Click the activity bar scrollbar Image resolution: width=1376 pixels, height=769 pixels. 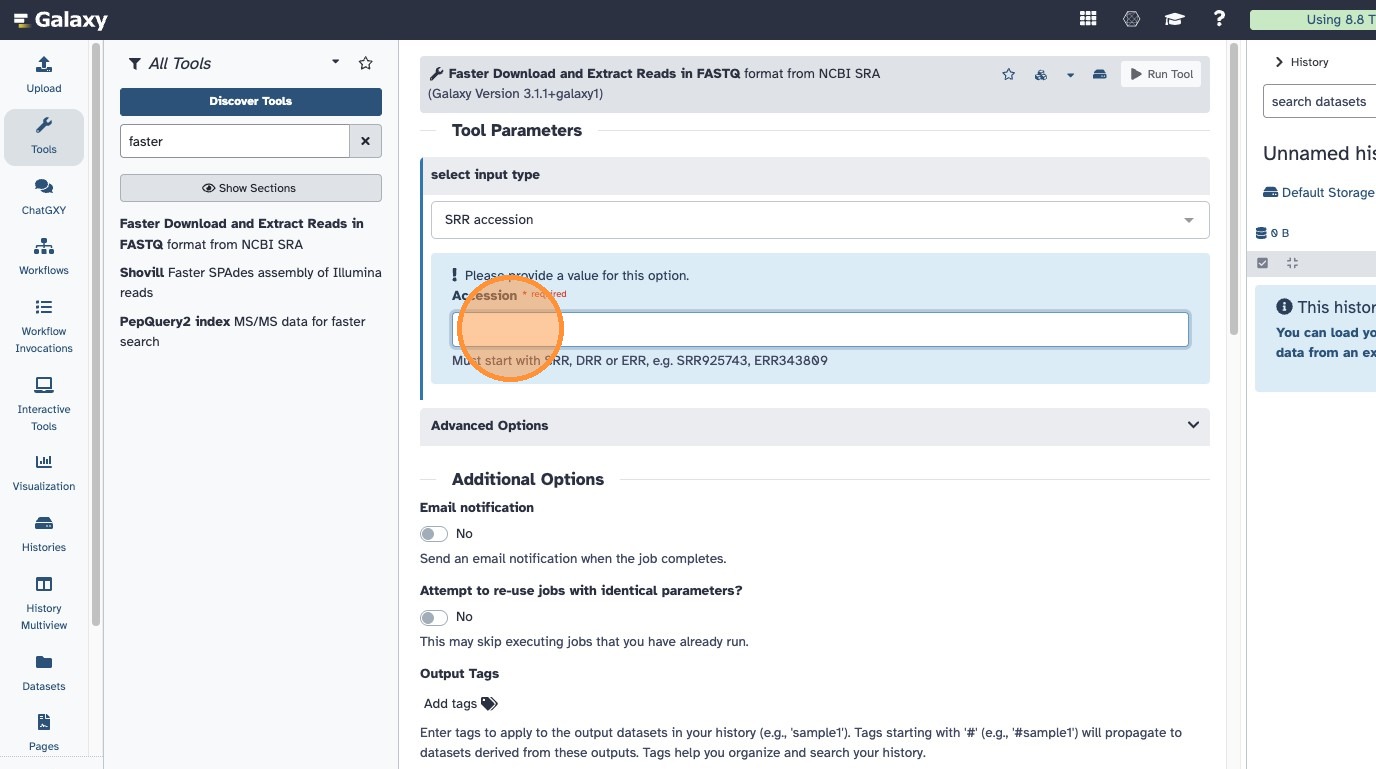pyautogui.click(x=96, y=334)
